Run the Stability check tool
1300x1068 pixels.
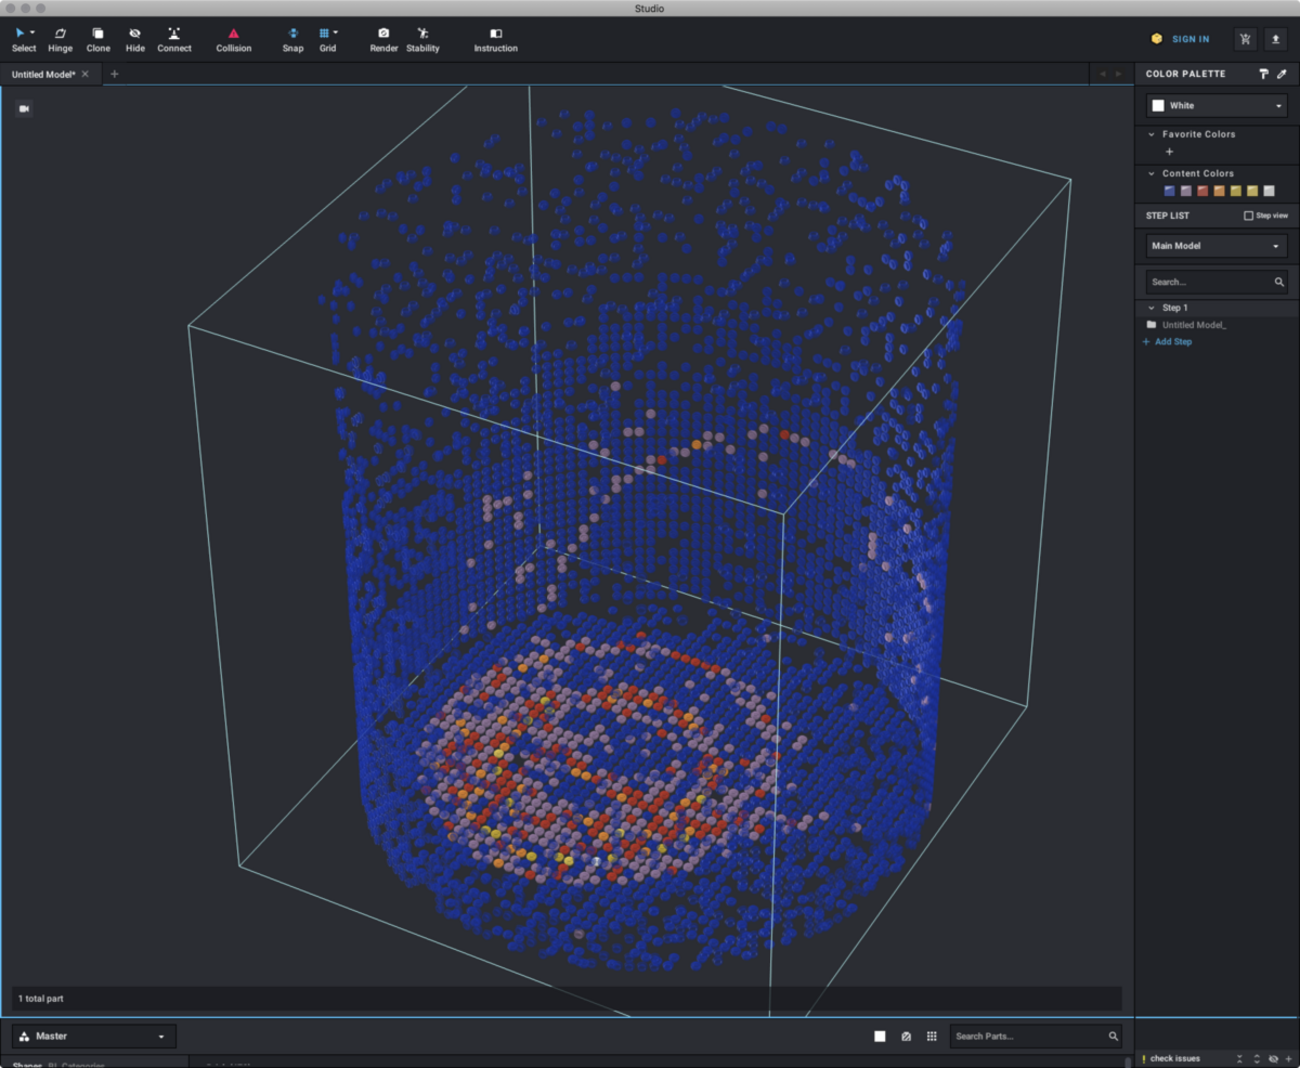[x=422, y=39]
